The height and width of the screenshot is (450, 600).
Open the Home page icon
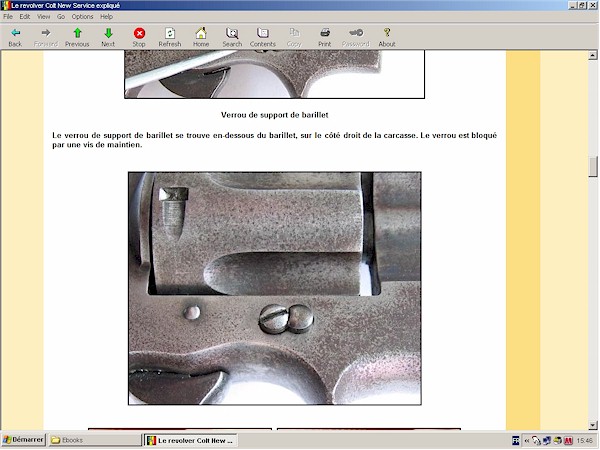coord(201,34)
